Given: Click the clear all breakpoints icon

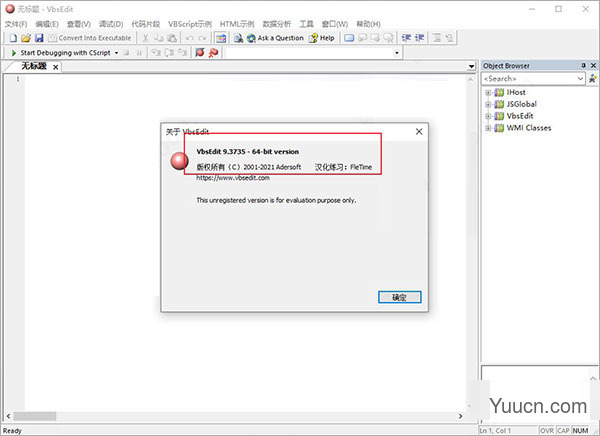Looking at the screenshot, I should pos(213,52).
